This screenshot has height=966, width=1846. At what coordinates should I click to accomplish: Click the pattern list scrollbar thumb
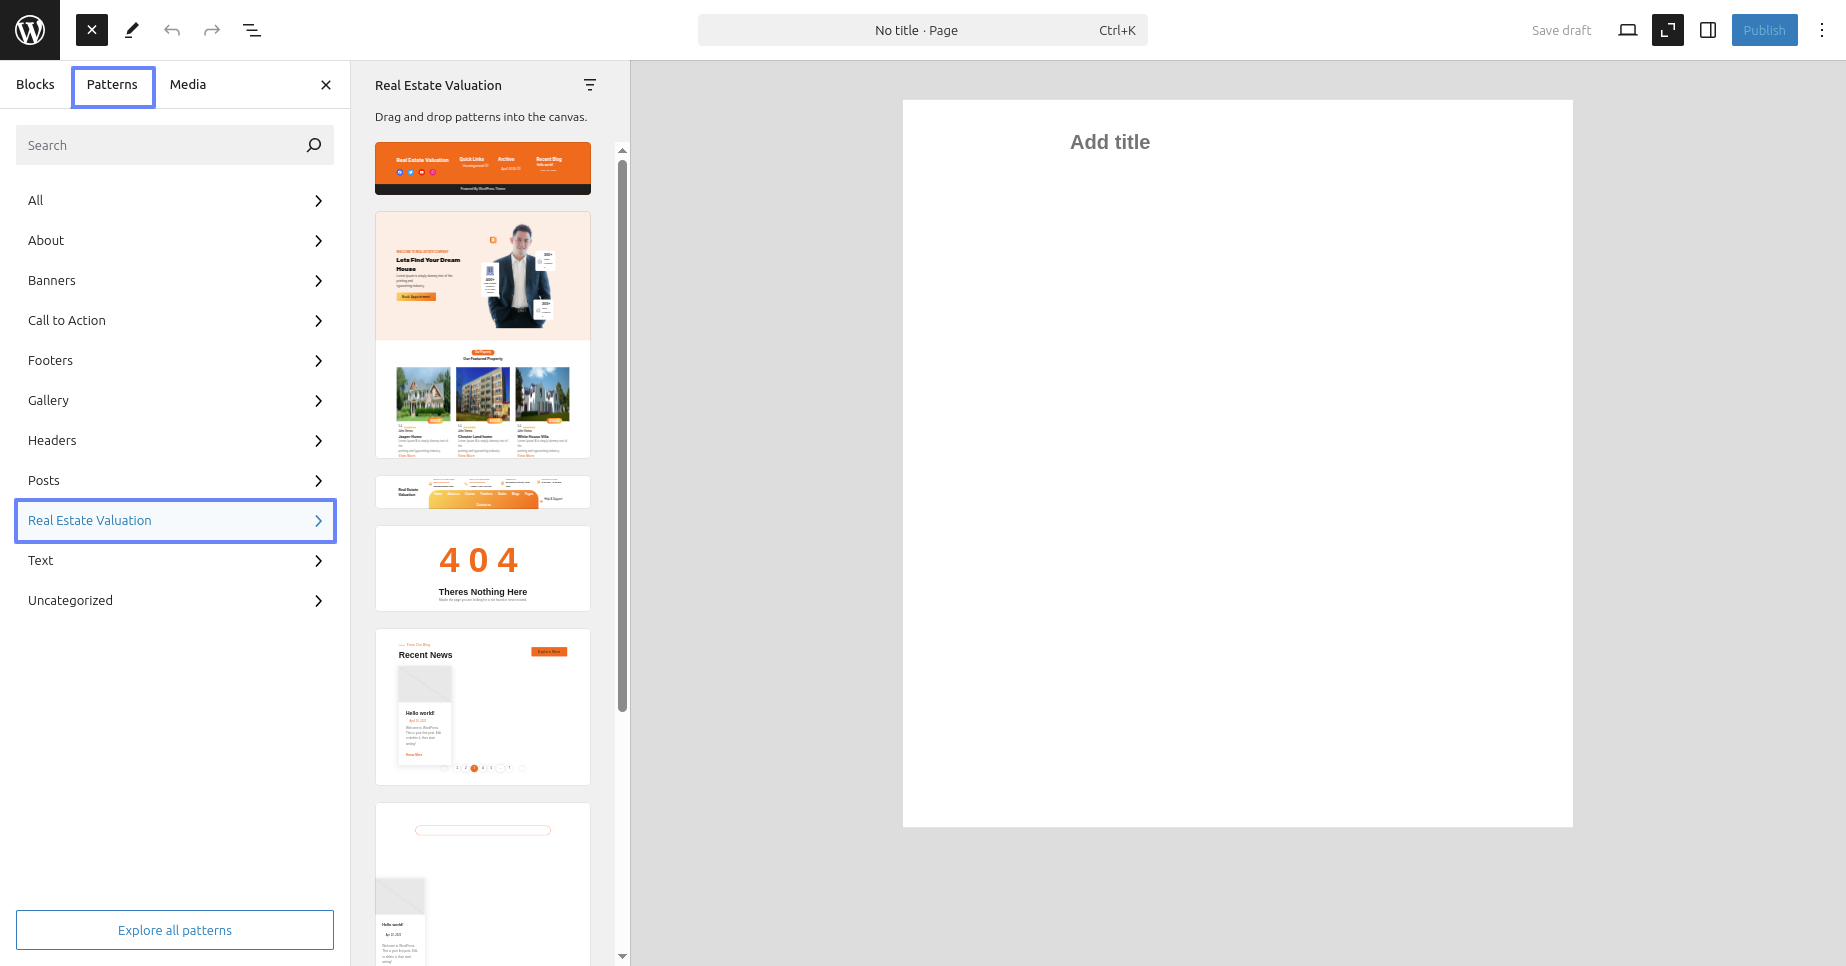click(x=622, y=435)
